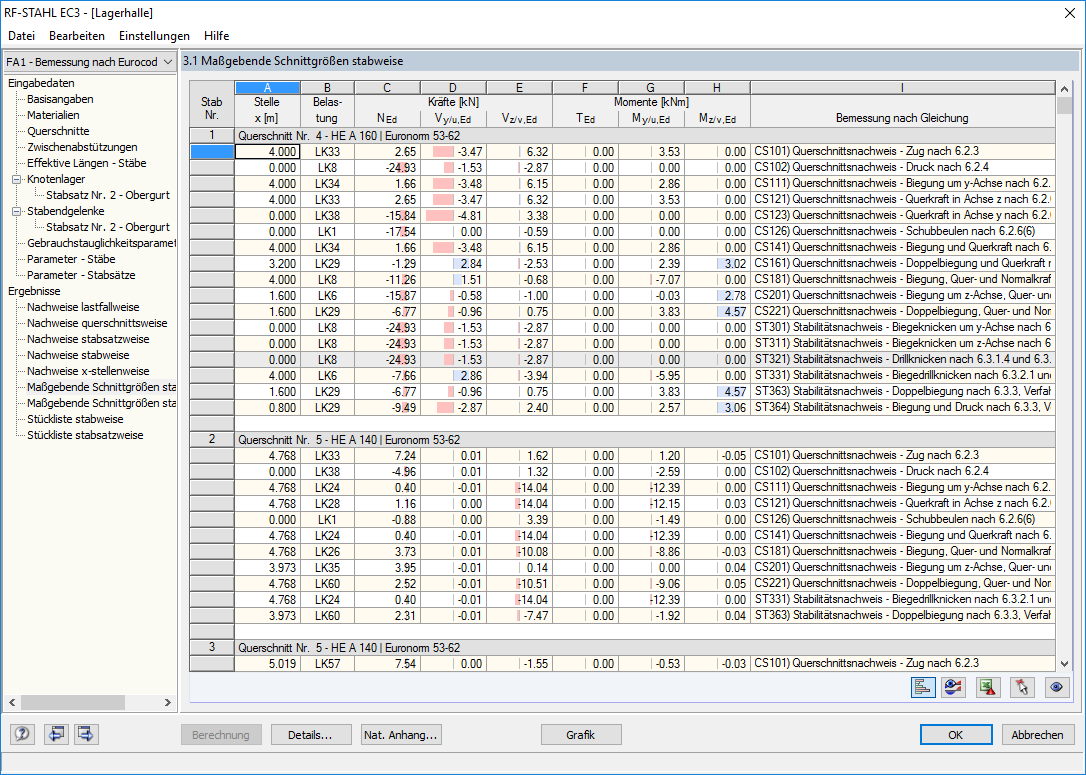The image size is (1086, 775).
Task: Open Effektive Längen - Stäbe entry
Action: [x=87, y=163]
